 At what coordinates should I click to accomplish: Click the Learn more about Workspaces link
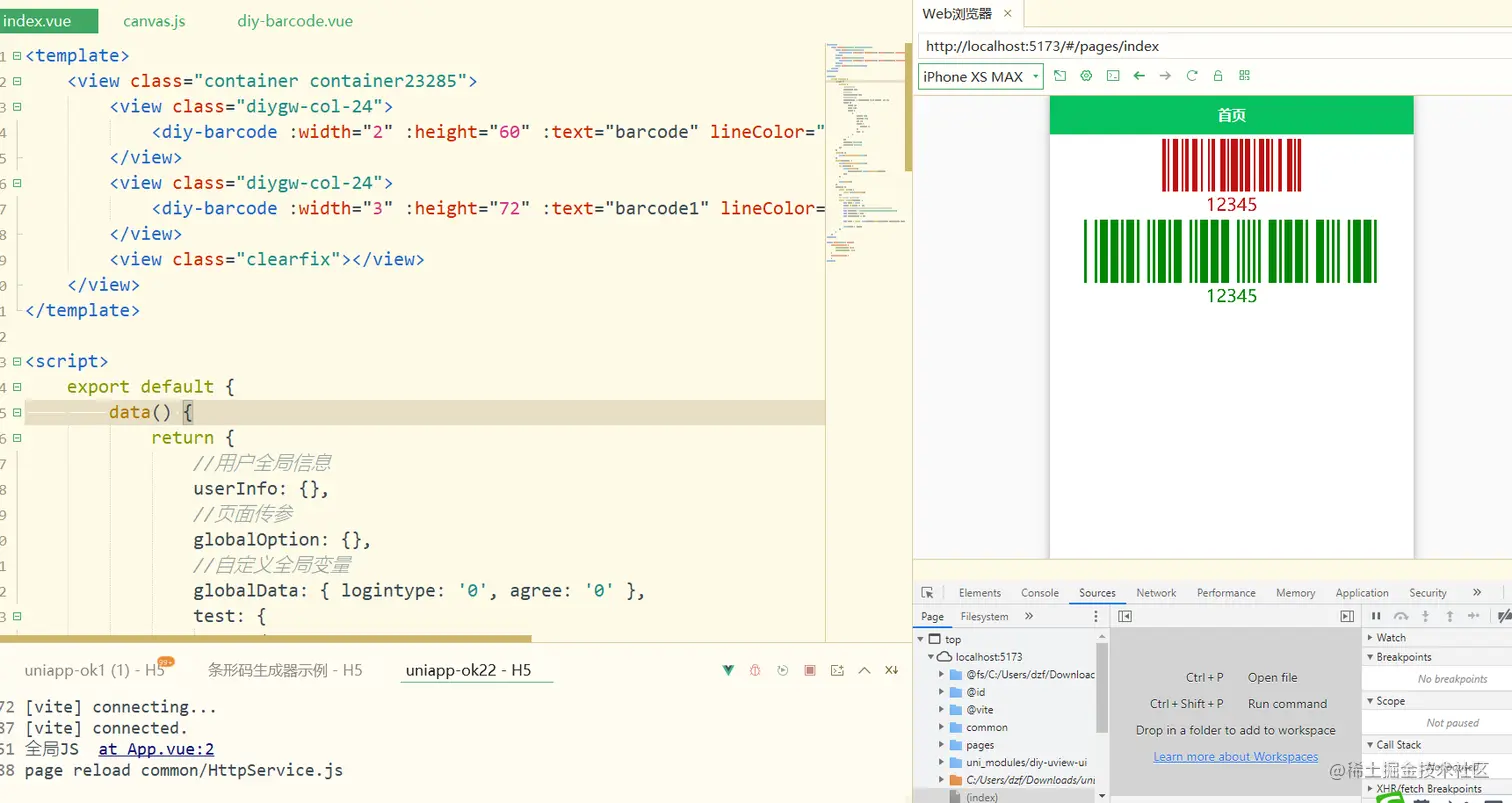(1235, 757)
